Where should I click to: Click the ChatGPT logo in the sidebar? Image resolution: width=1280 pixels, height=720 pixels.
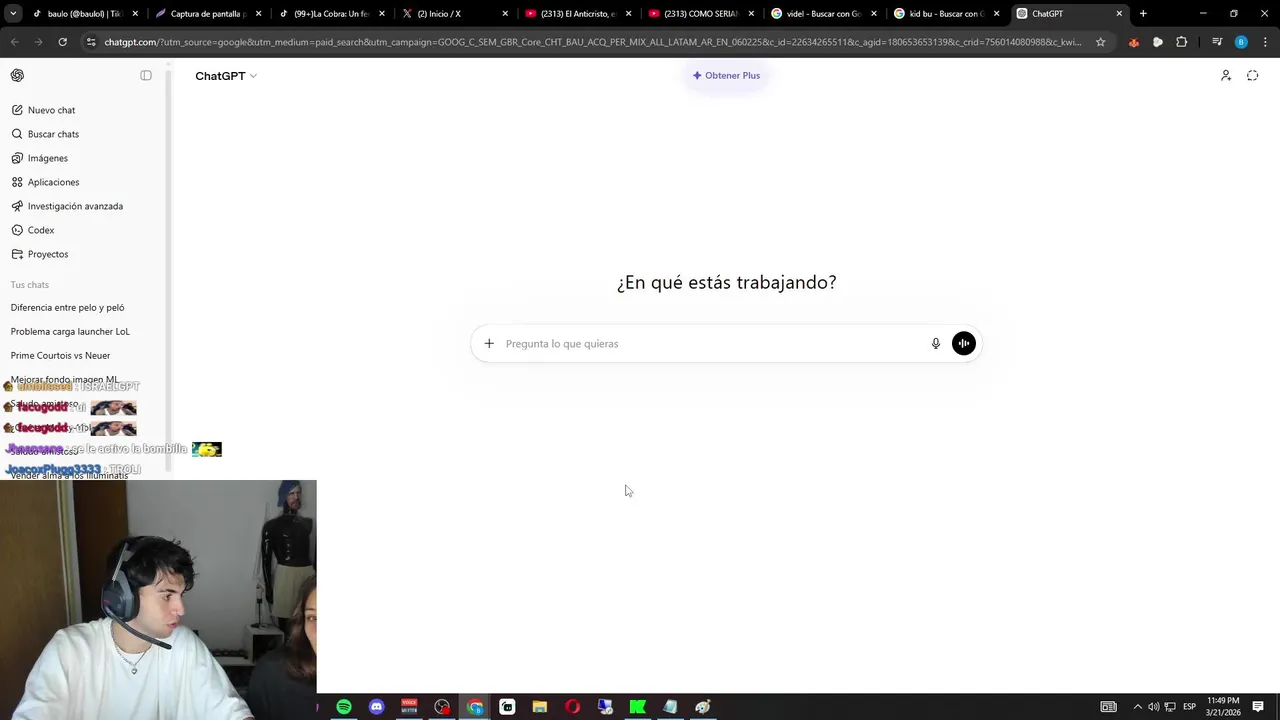(x=17, y=76)
